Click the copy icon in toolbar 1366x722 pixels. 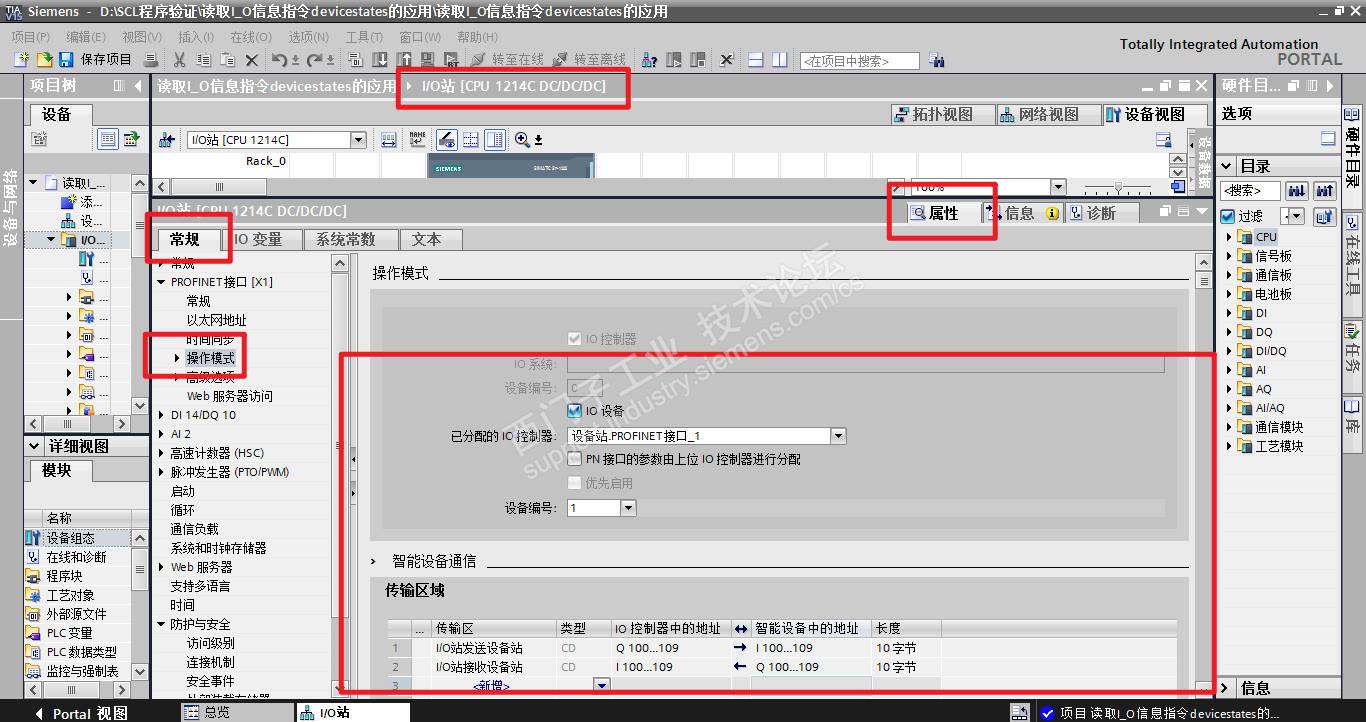(204, 60)
